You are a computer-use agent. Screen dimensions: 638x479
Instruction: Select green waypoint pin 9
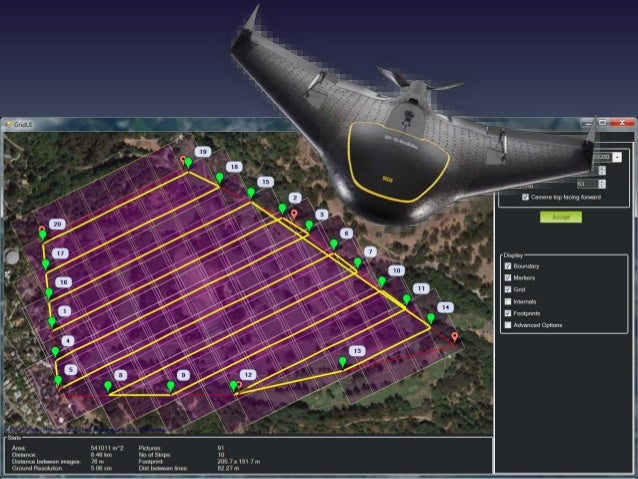tap(170, 386)
